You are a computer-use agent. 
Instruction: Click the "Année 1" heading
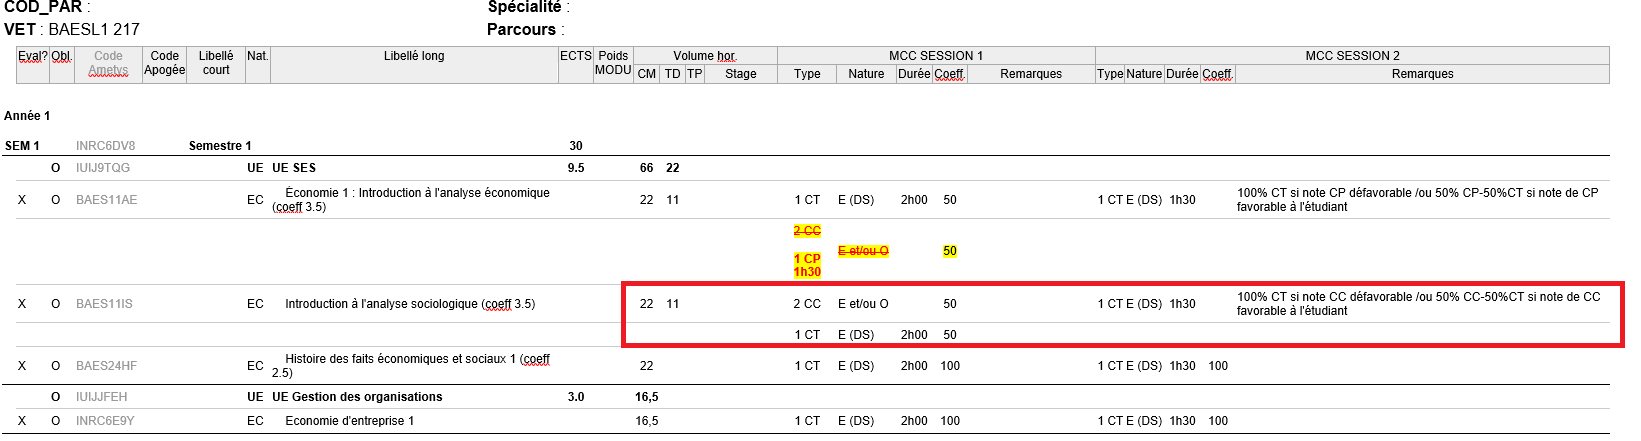pyautogui.click(x=27, y=116)
